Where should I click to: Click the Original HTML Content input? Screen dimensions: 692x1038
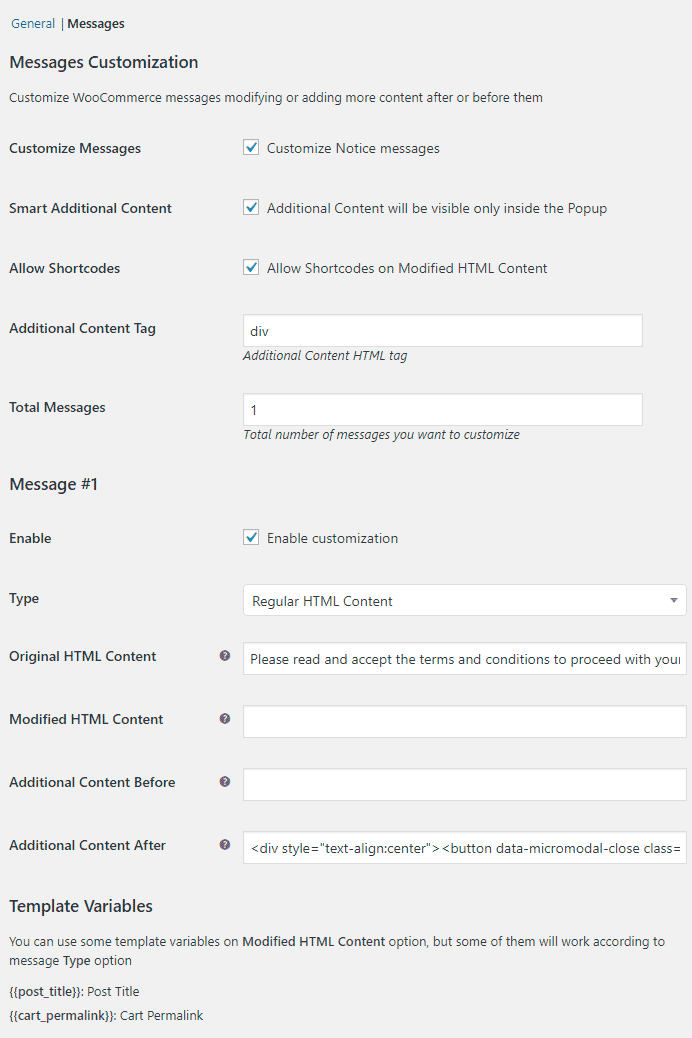tap(464, 659)
